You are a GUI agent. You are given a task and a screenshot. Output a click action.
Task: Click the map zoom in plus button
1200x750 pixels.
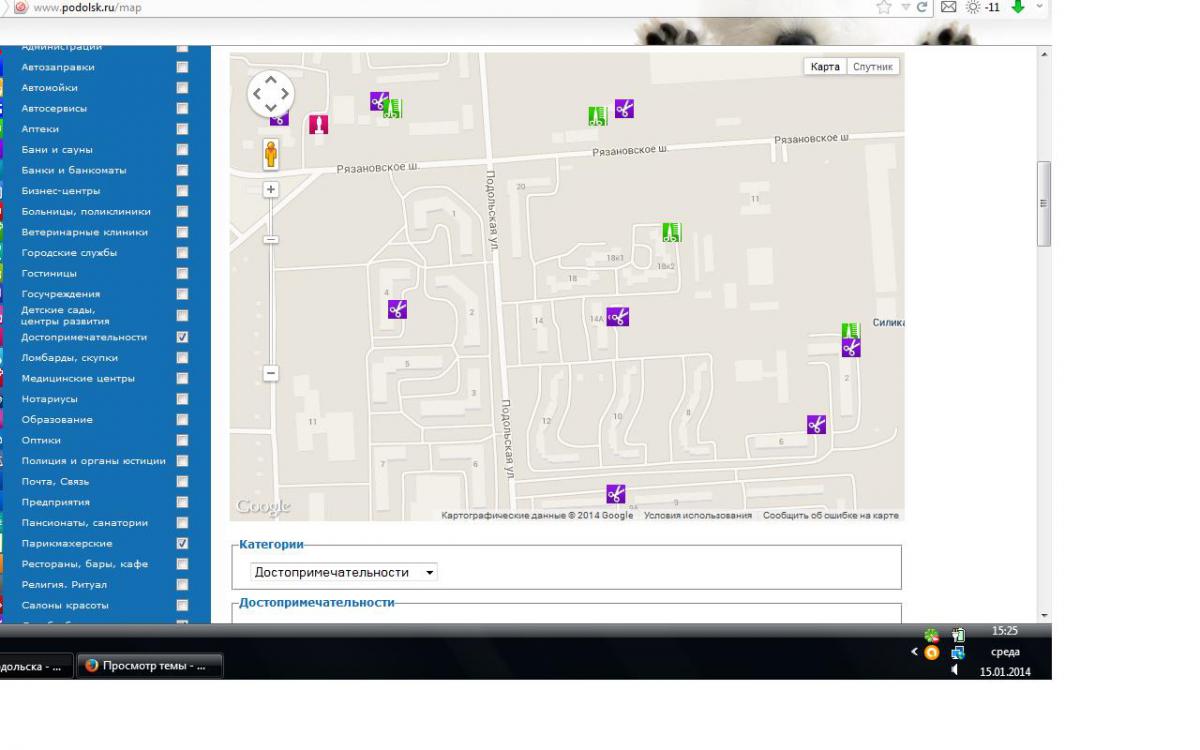[x=270, y=189]
